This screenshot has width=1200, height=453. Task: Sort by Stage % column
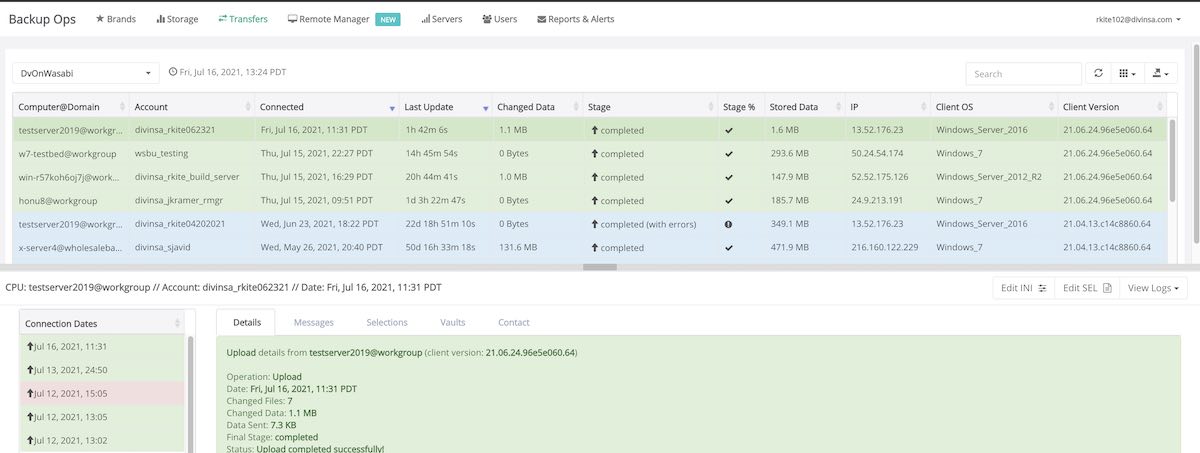tap(741, 106)
